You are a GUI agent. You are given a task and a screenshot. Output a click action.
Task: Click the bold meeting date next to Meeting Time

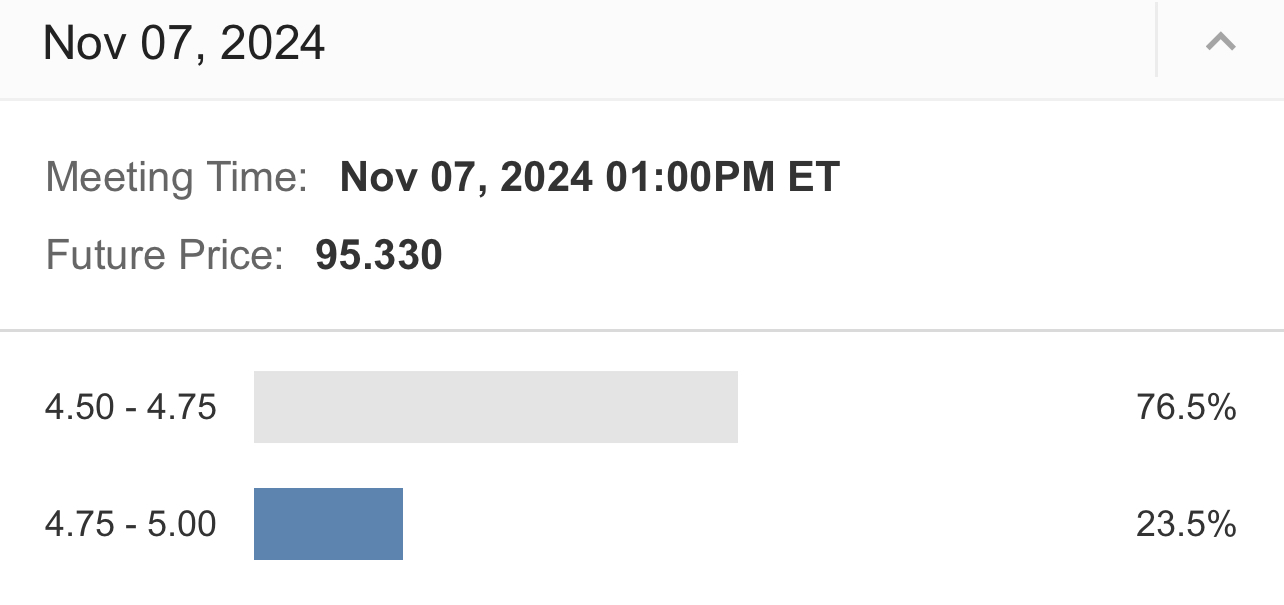[466, 178]
